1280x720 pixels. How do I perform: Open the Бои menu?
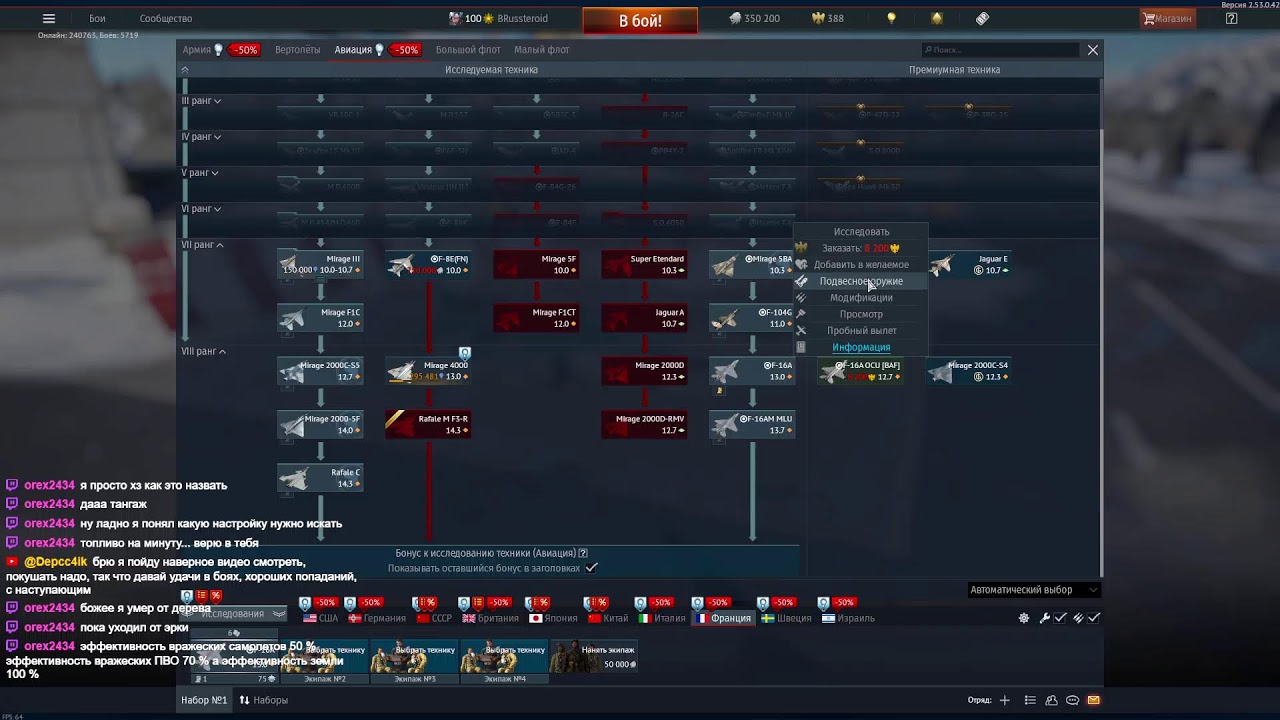point(97,18)
